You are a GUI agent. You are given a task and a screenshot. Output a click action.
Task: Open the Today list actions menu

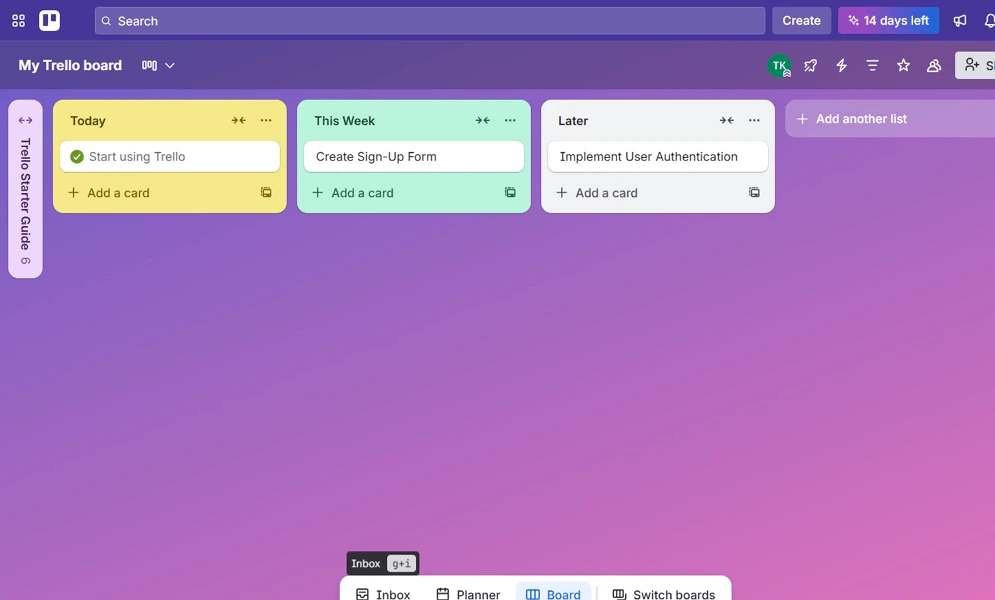click(266, 120)
